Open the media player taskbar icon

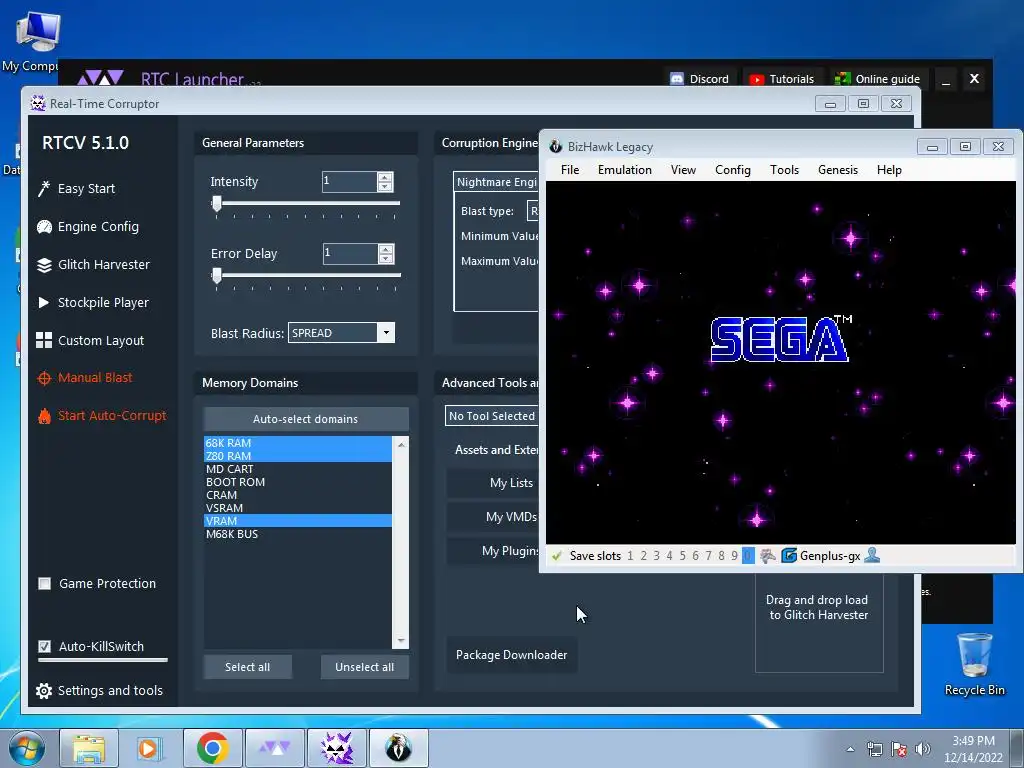(149, 748)
